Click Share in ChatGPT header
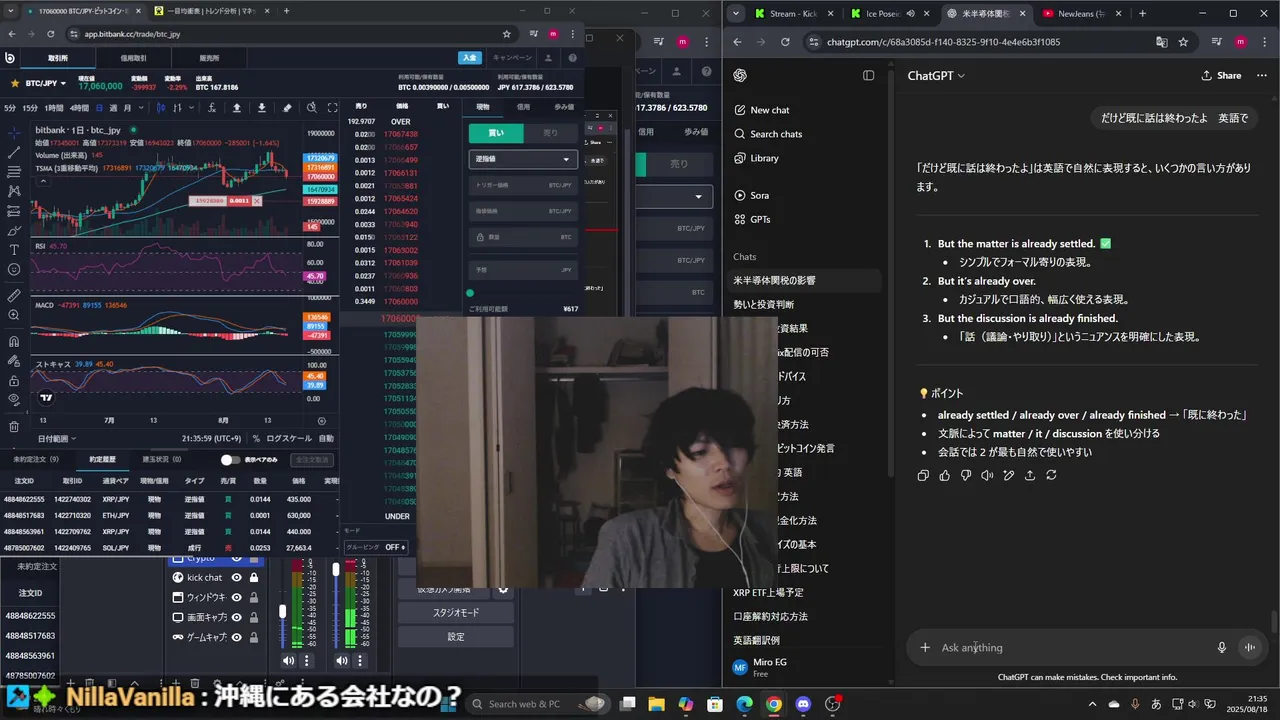 point(1221,75)
